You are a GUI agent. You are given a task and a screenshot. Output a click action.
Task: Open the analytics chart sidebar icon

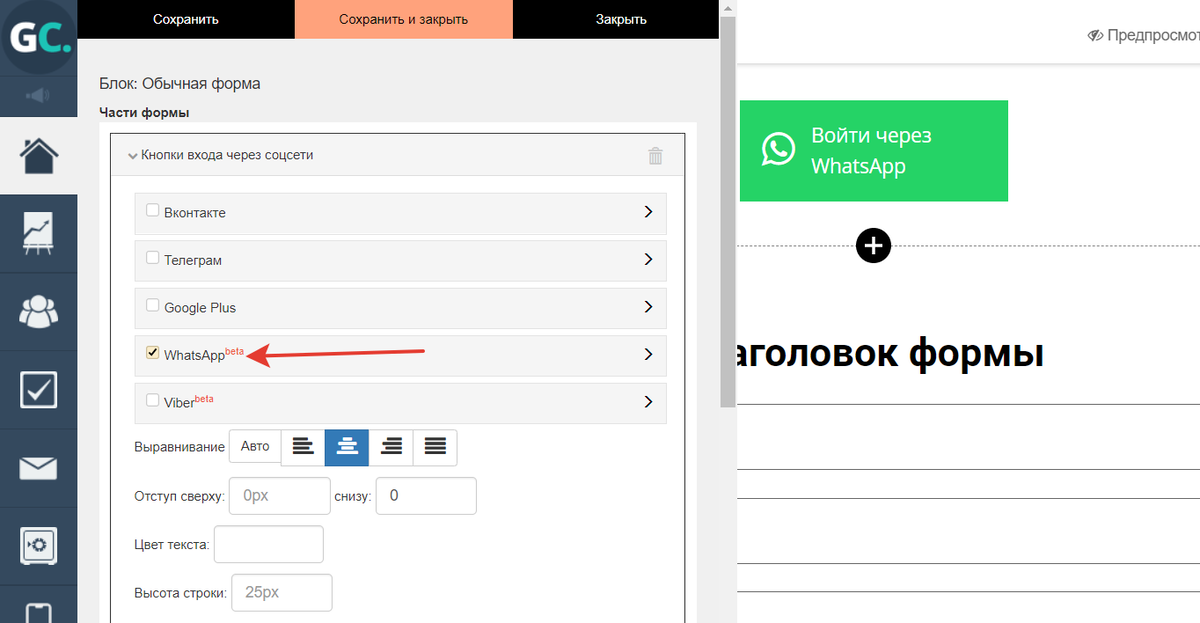click(38, 234)
